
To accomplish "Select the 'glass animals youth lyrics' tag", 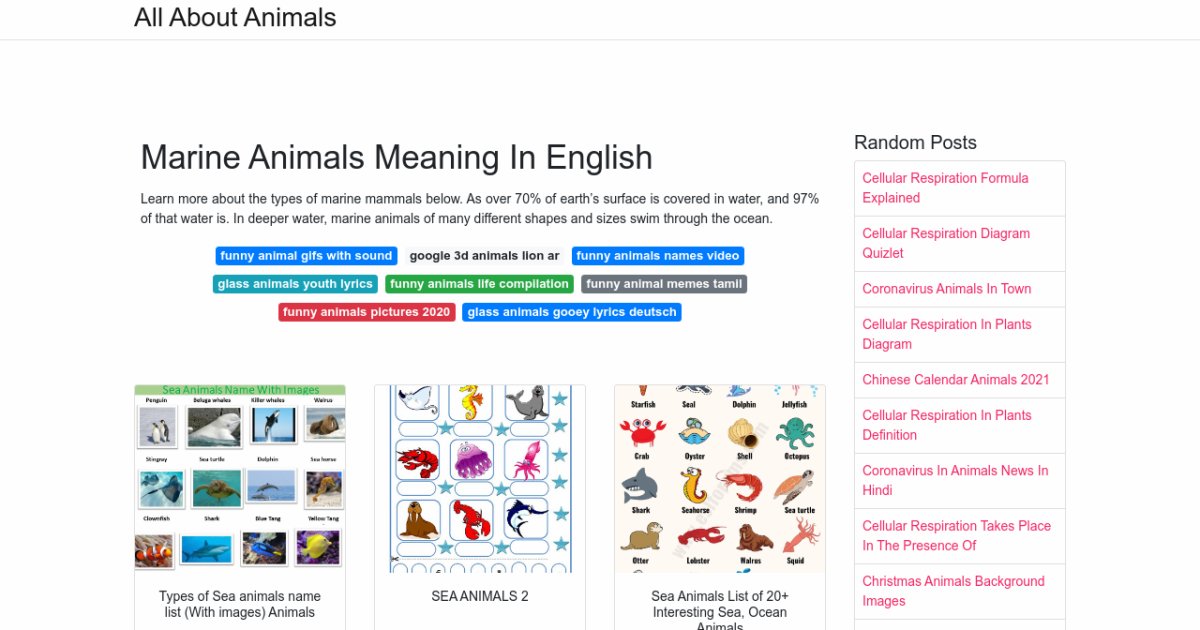I will tap(295, 284).
